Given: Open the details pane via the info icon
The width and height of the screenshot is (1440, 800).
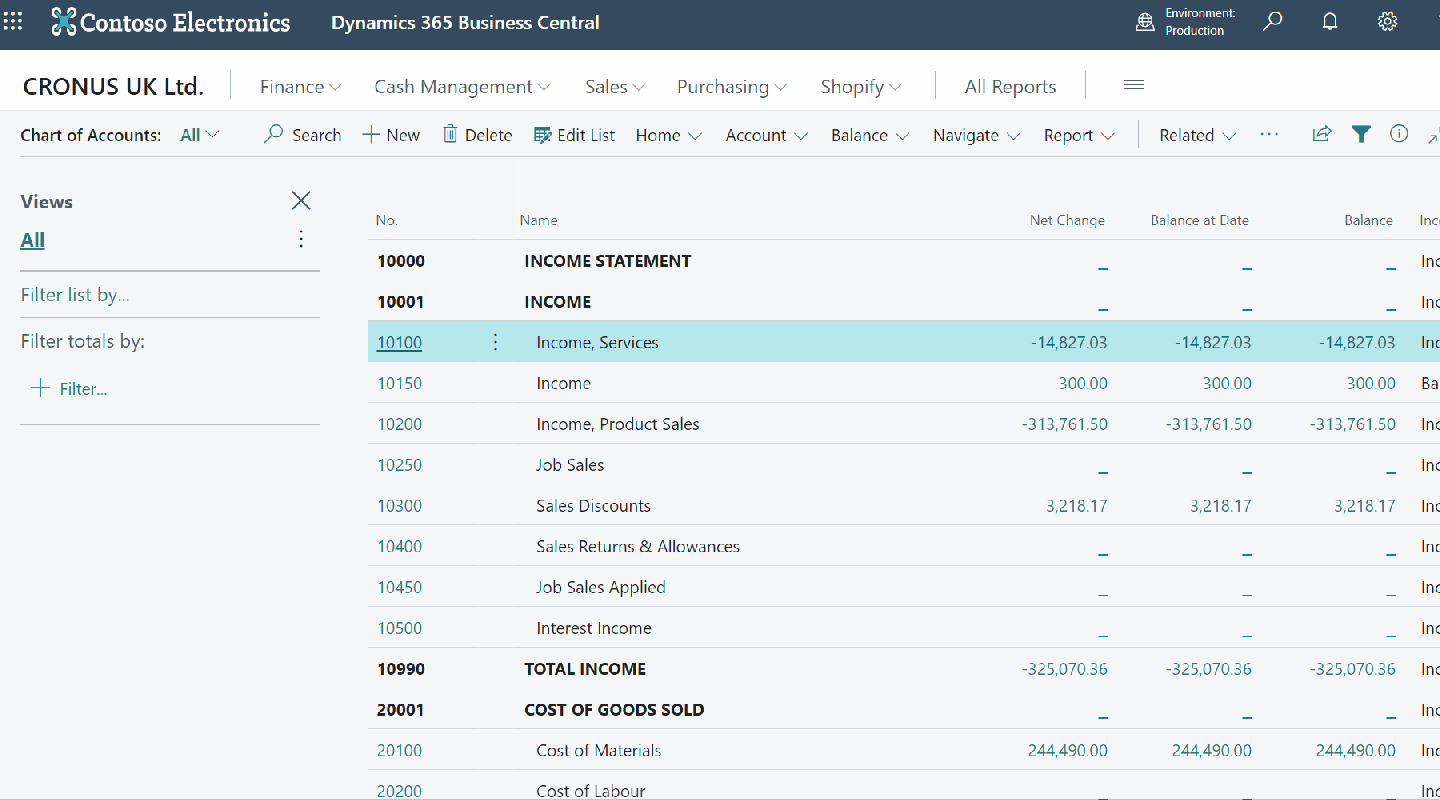Looking at the screenshot, I should pyautogui.click(x=1399, y=133).
